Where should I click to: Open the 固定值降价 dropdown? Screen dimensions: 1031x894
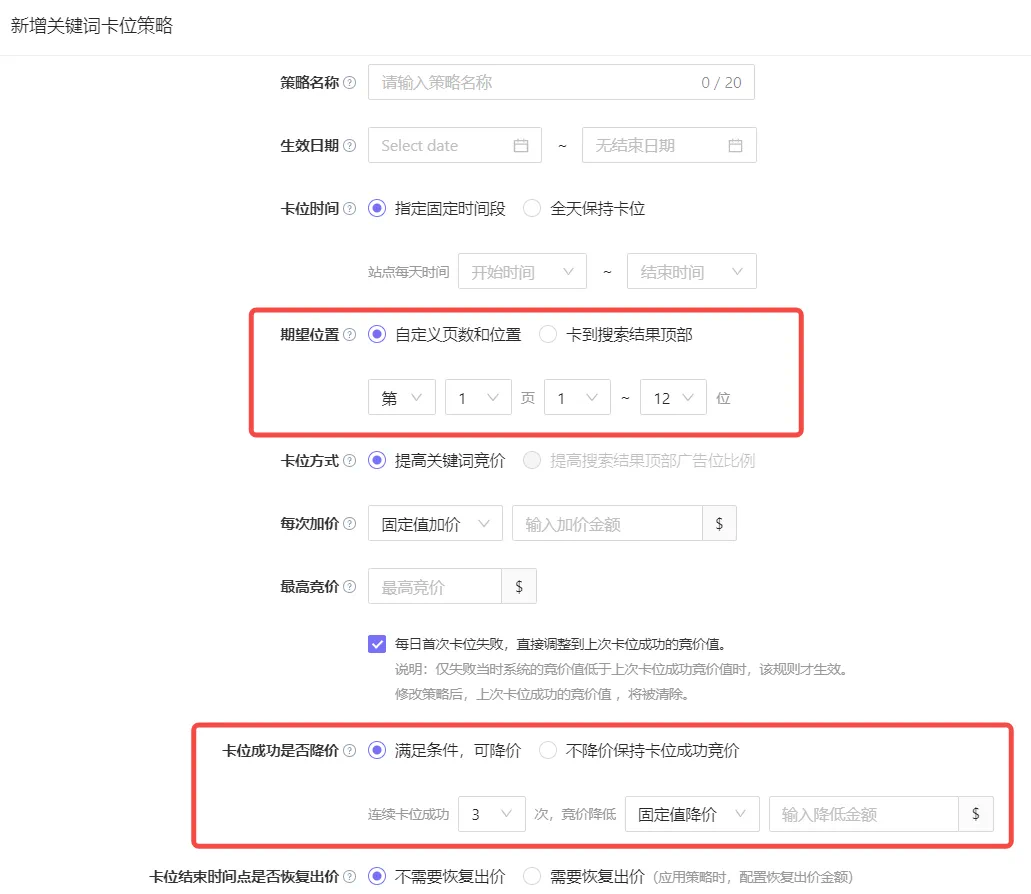point(692,814)
